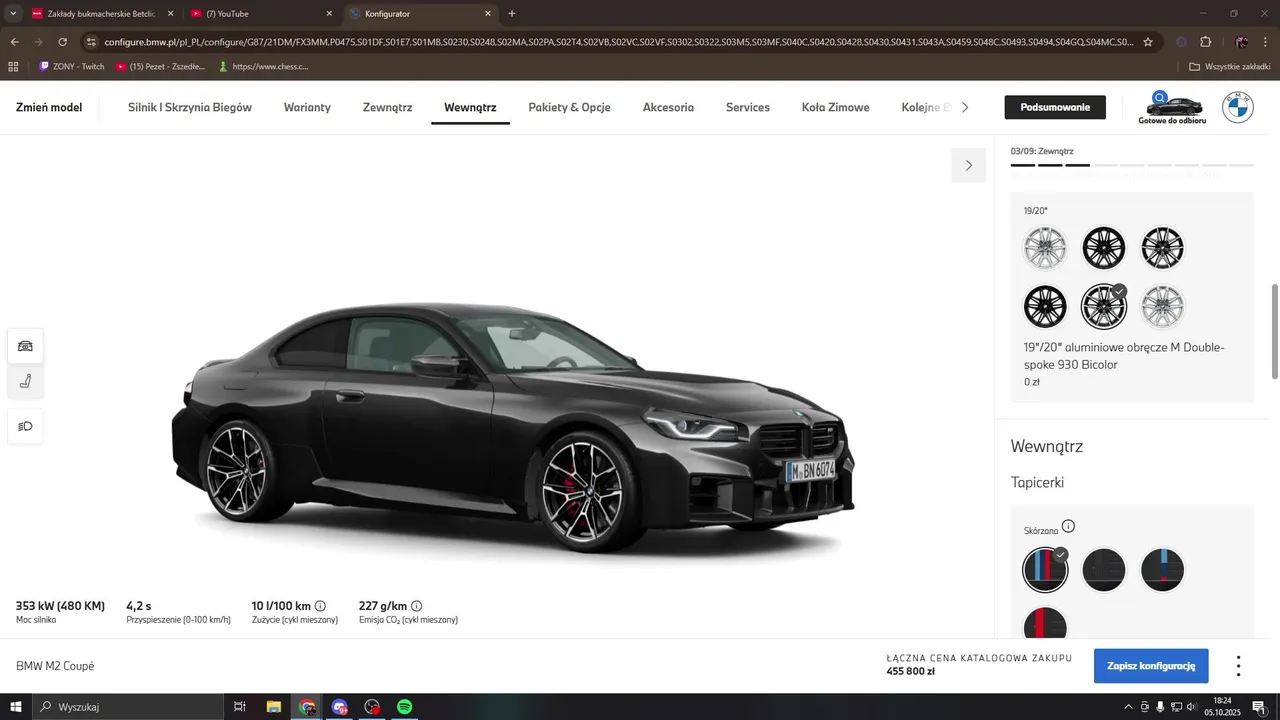This screenshot has width=1280, height=720.
Task: Open tab search dropdown in Chrome
Action: pos(13,14)
